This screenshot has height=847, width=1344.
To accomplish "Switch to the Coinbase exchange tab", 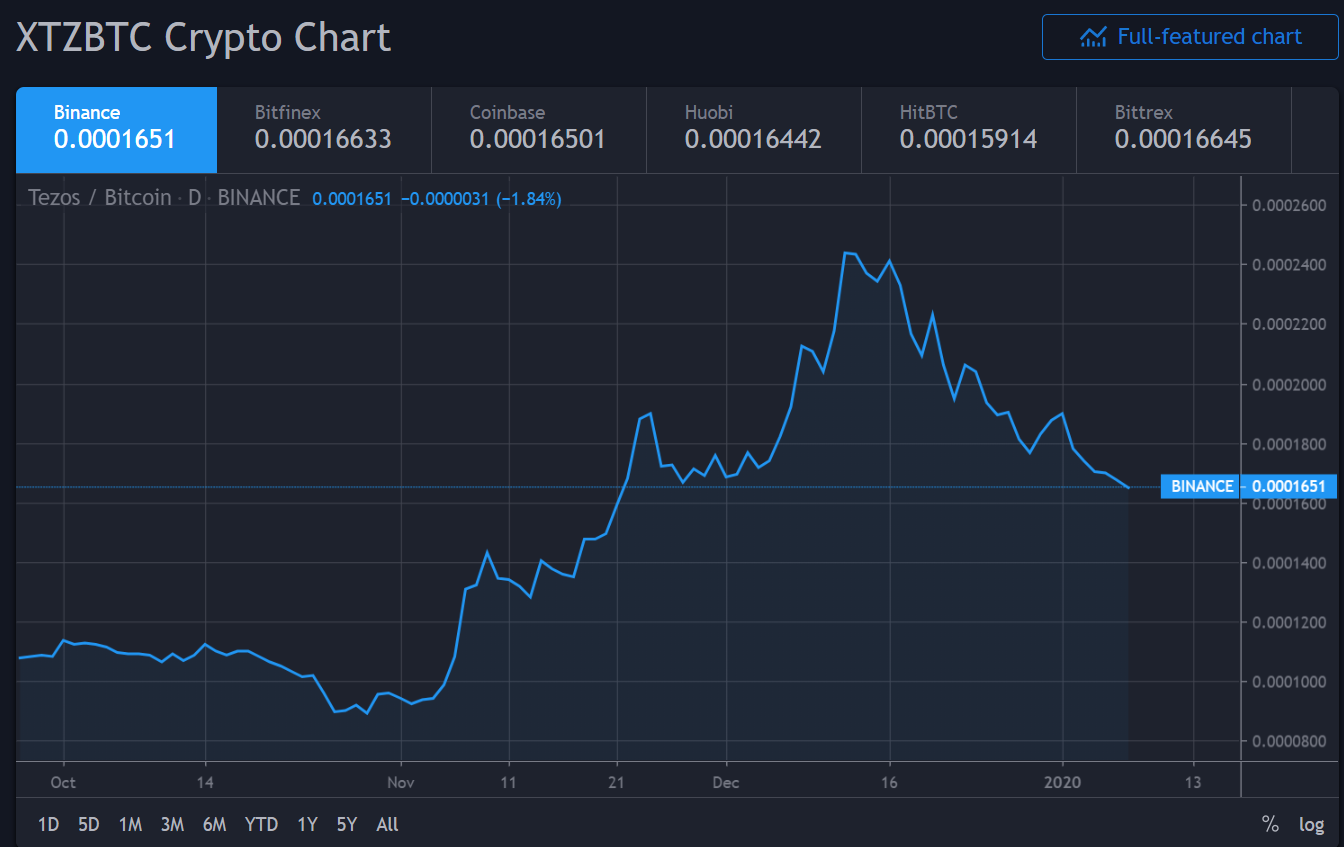I will [539, 130].
